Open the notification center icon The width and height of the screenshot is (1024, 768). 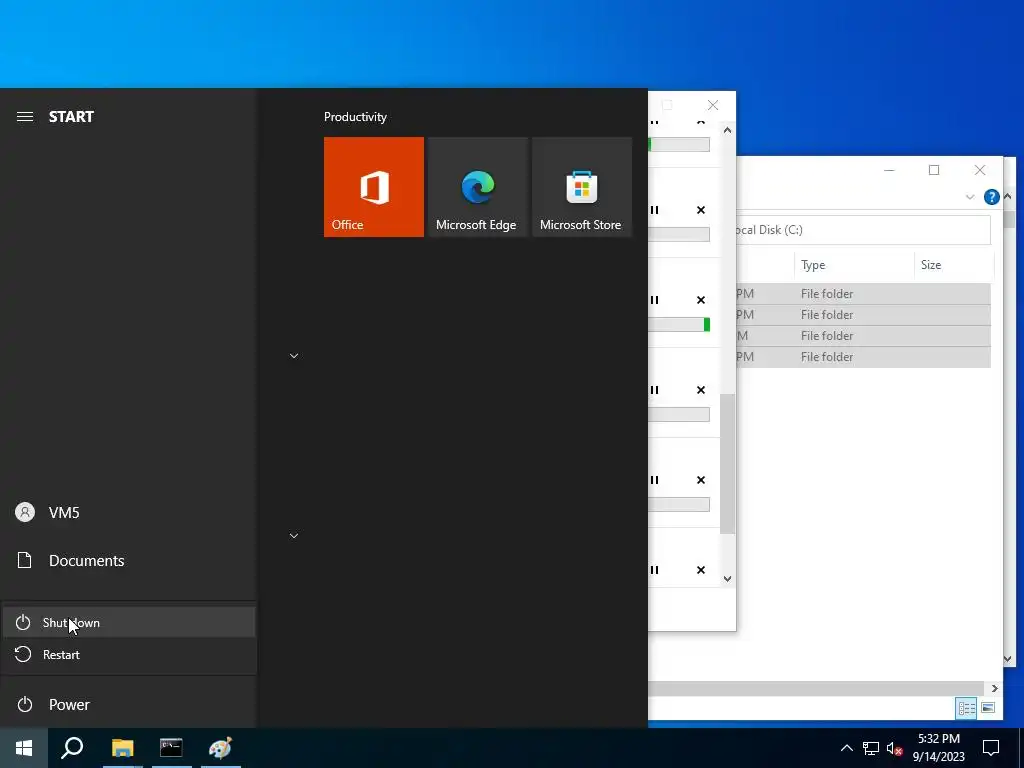click(991, 748)
